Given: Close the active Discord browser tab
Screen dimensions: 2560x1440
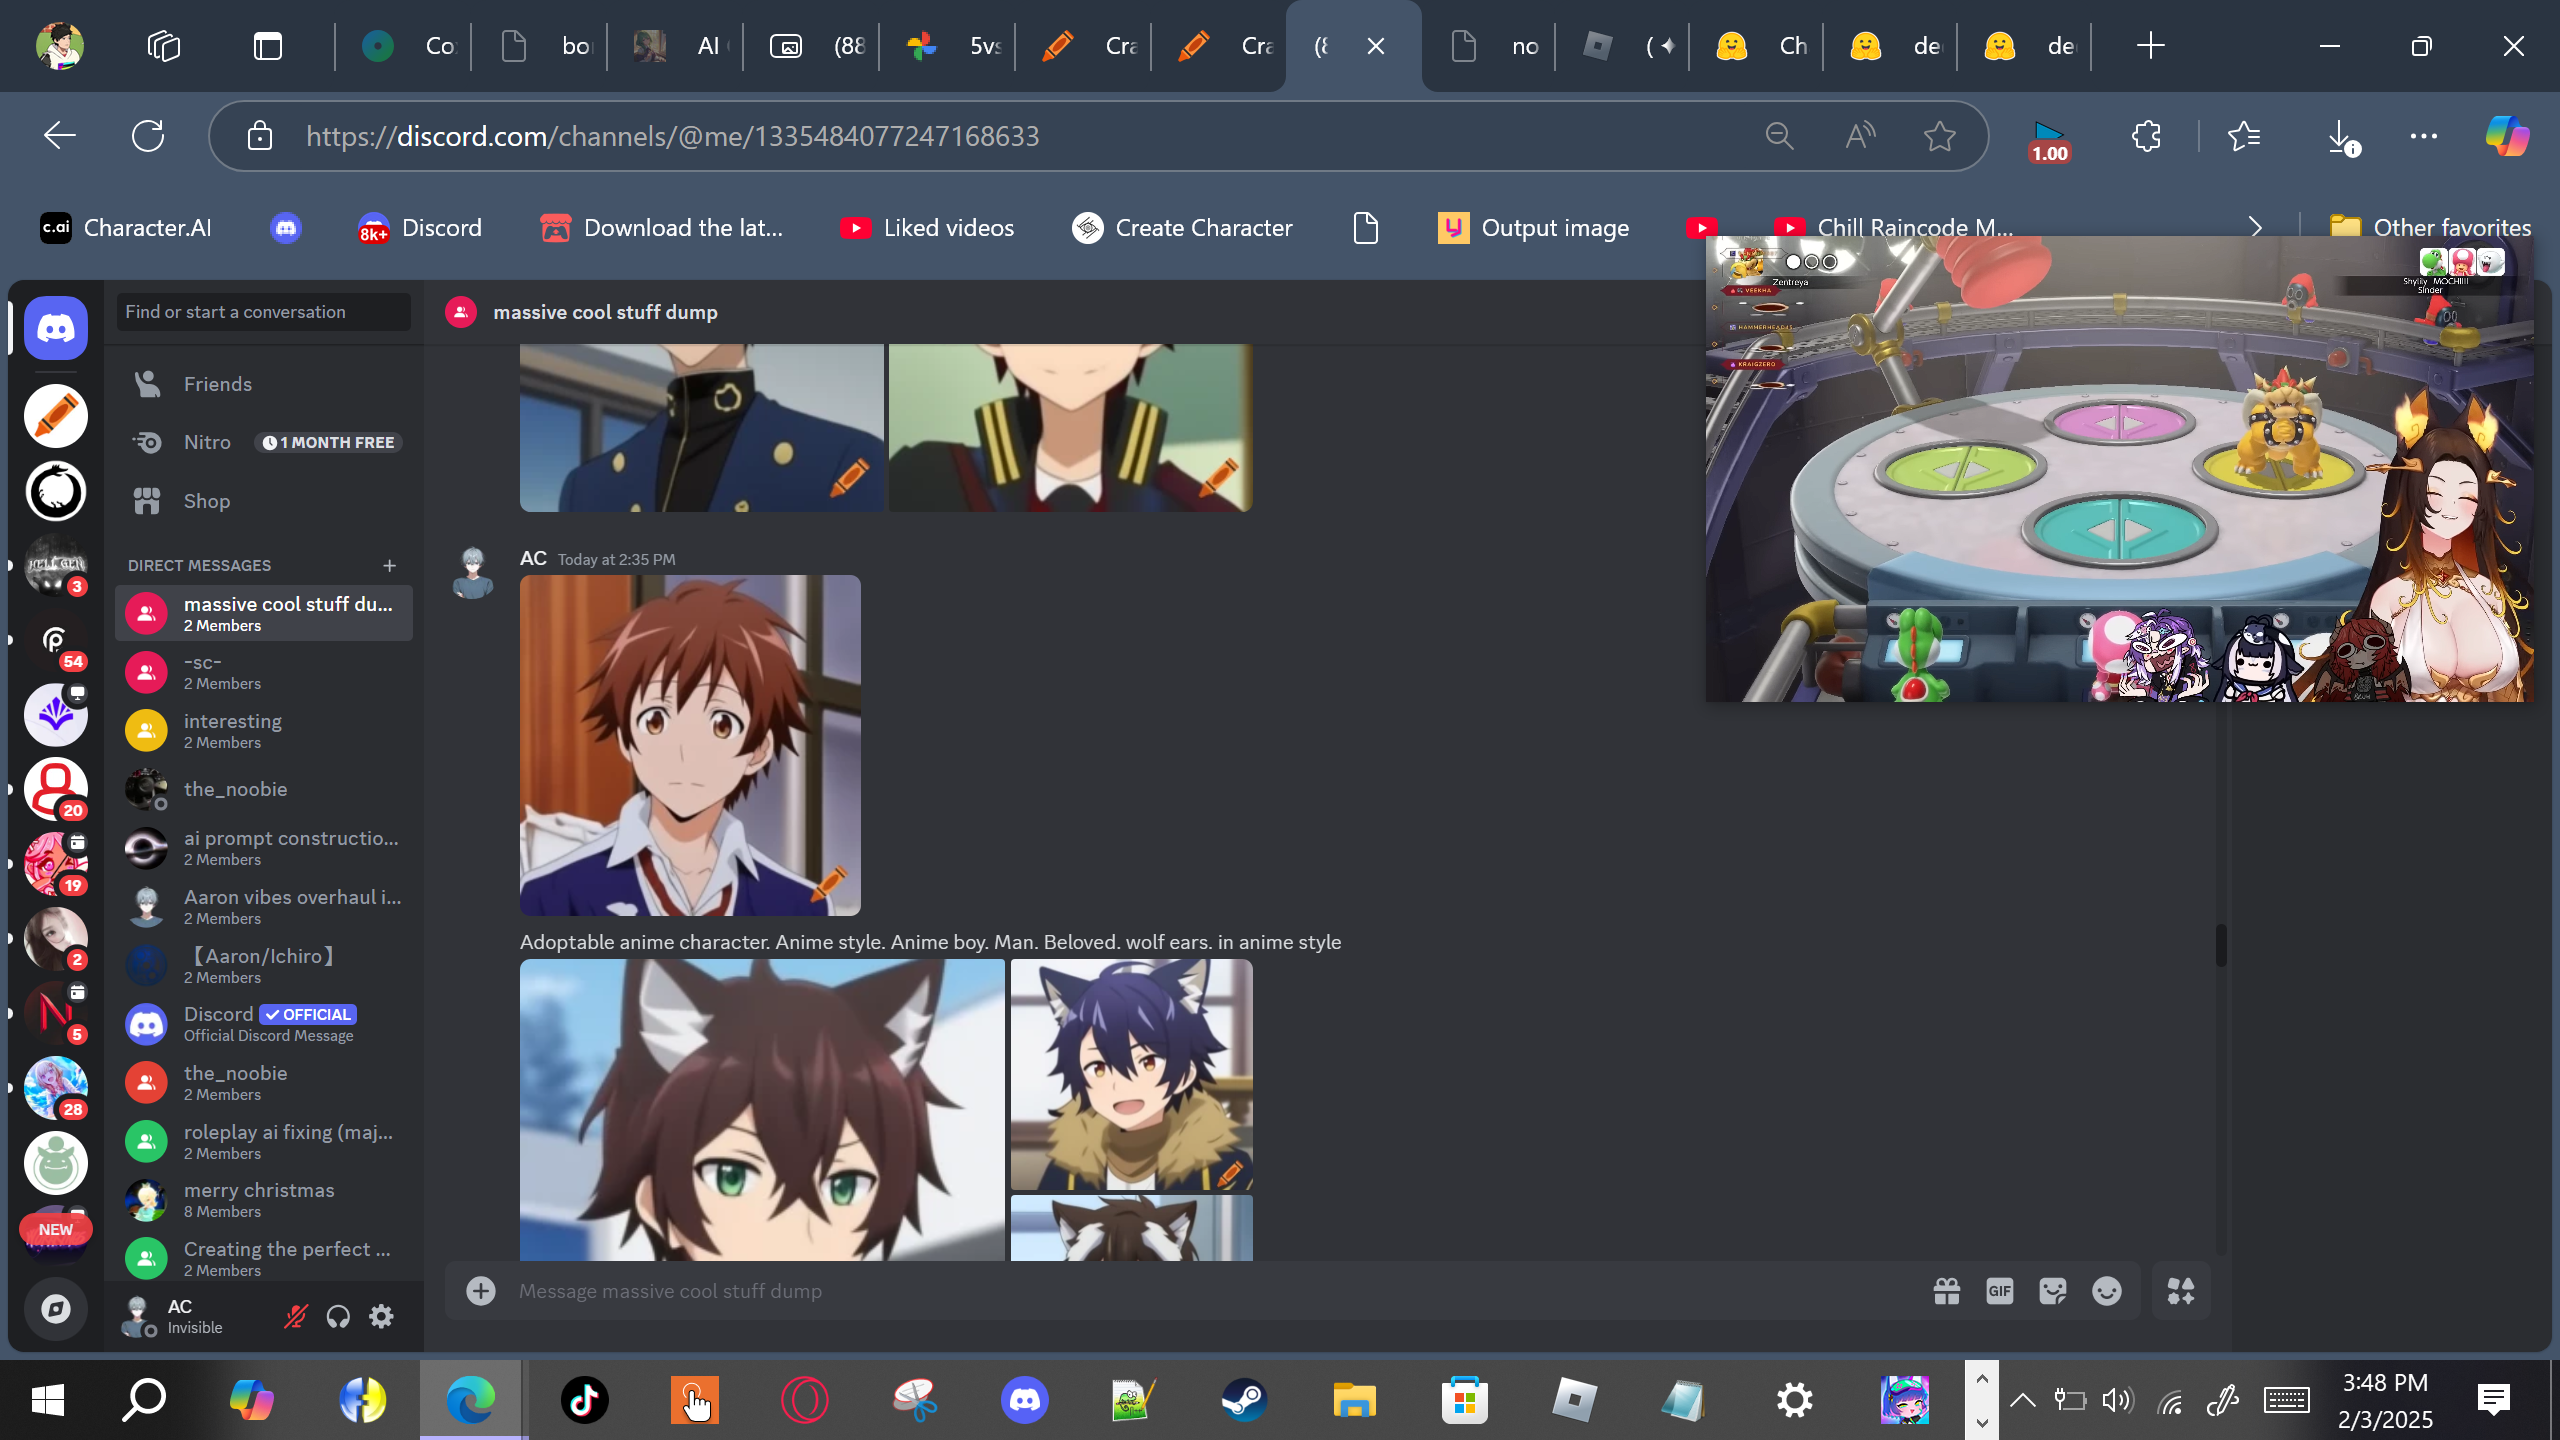Looking at the screenshot, I should click(1376, 46).
